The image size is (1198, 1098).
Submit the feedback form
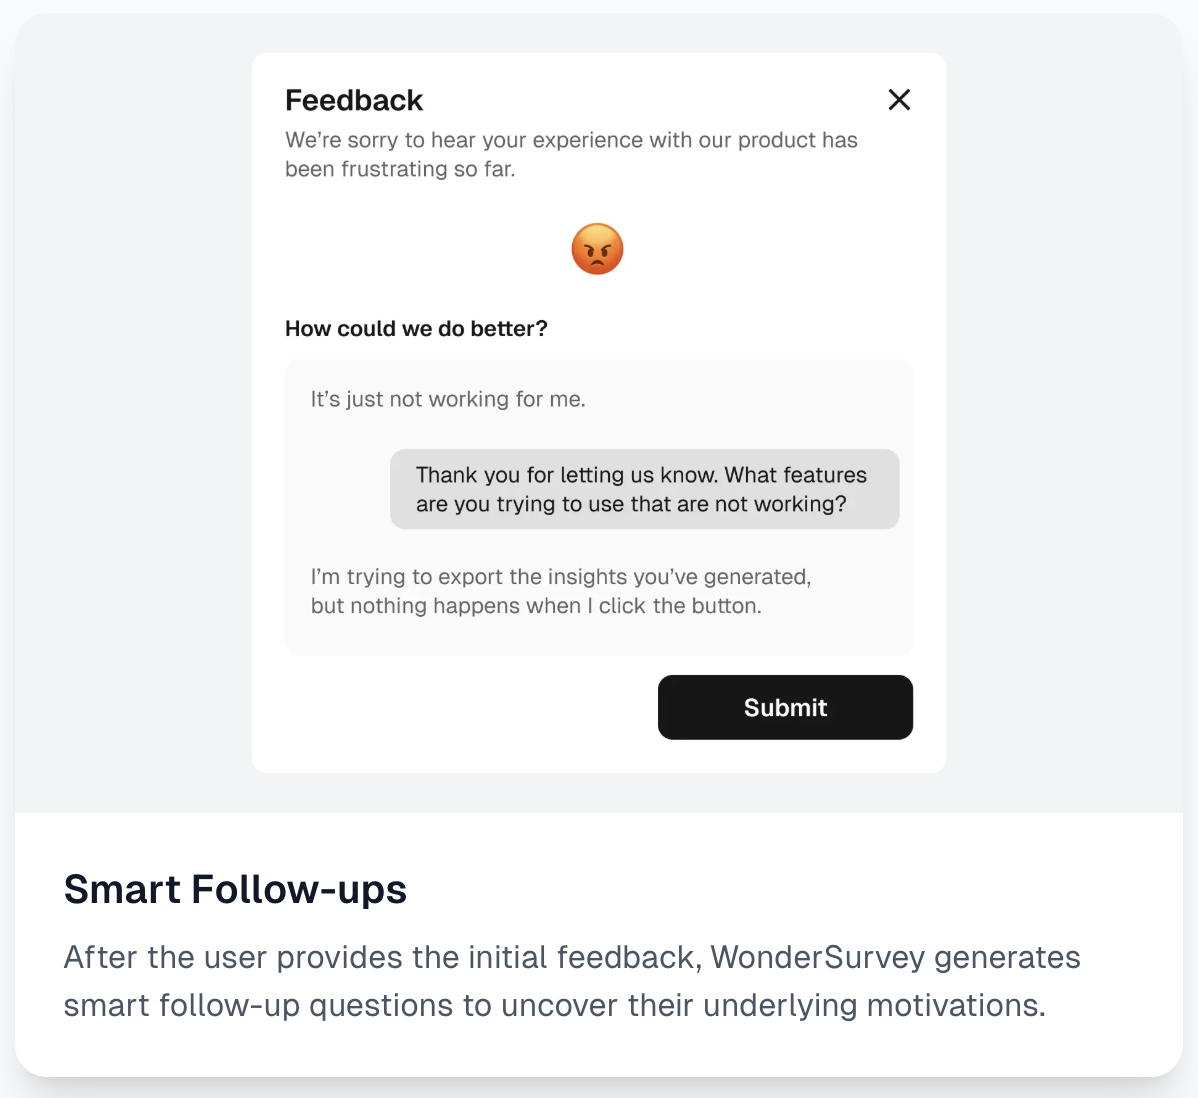coord(785,707)
